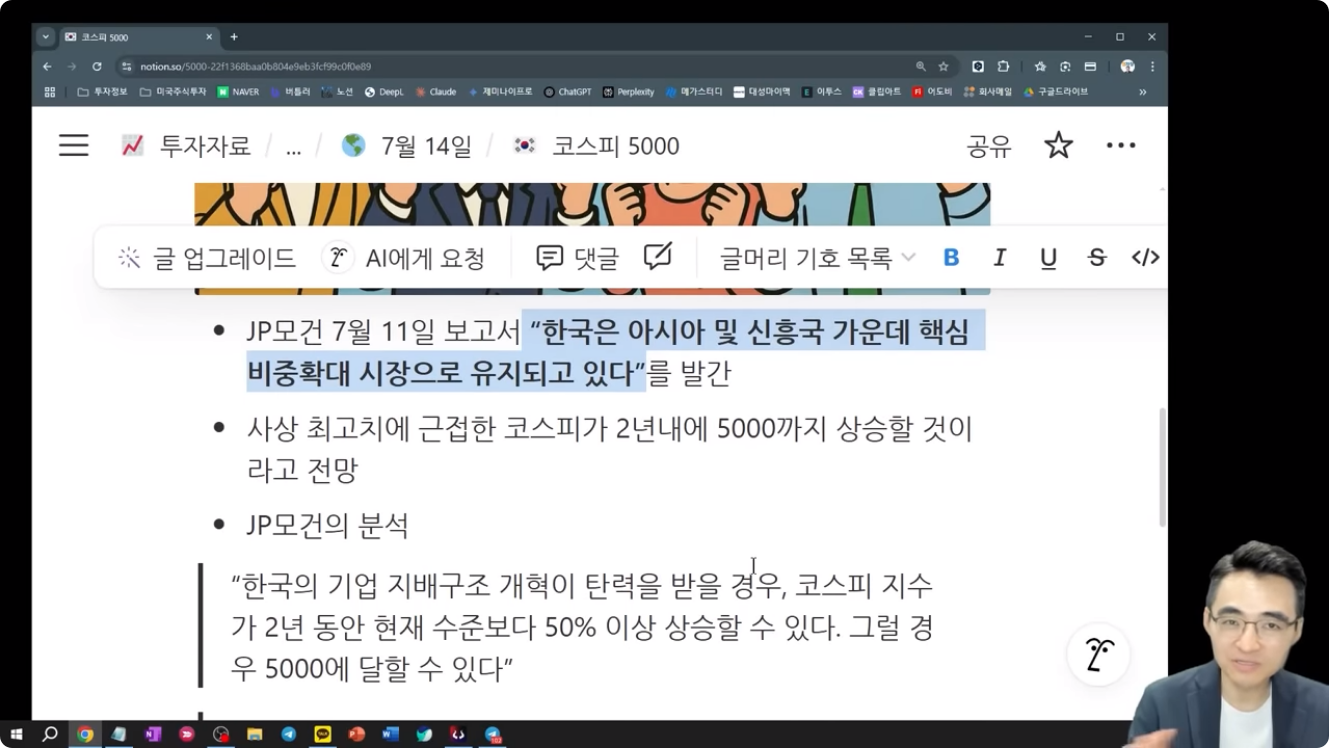Go to the 투자자료 breadcrumb page
The image size is (1330, 748).
click(204, 146)
